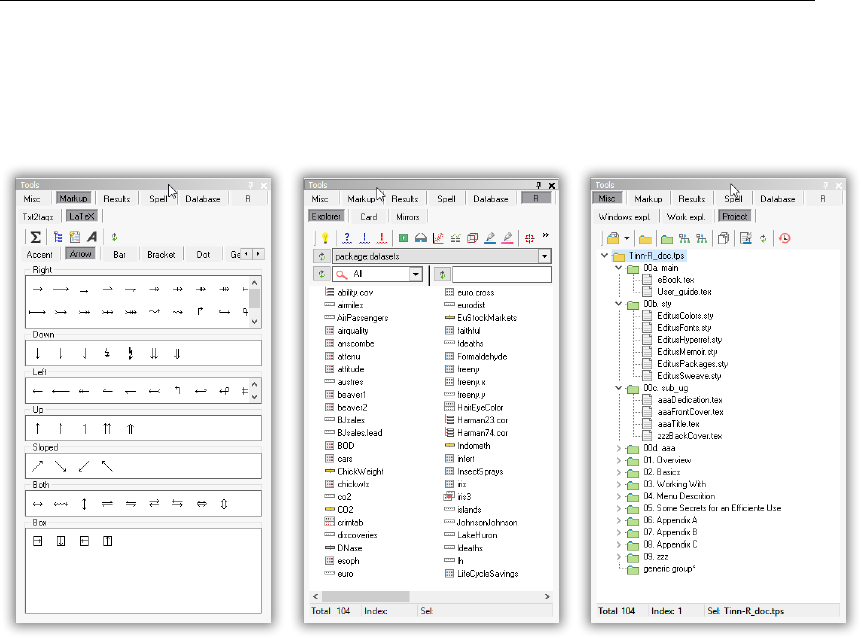Click the pink-underlined pencil icon
Screen dimensions: 861x638
[508, 238]
